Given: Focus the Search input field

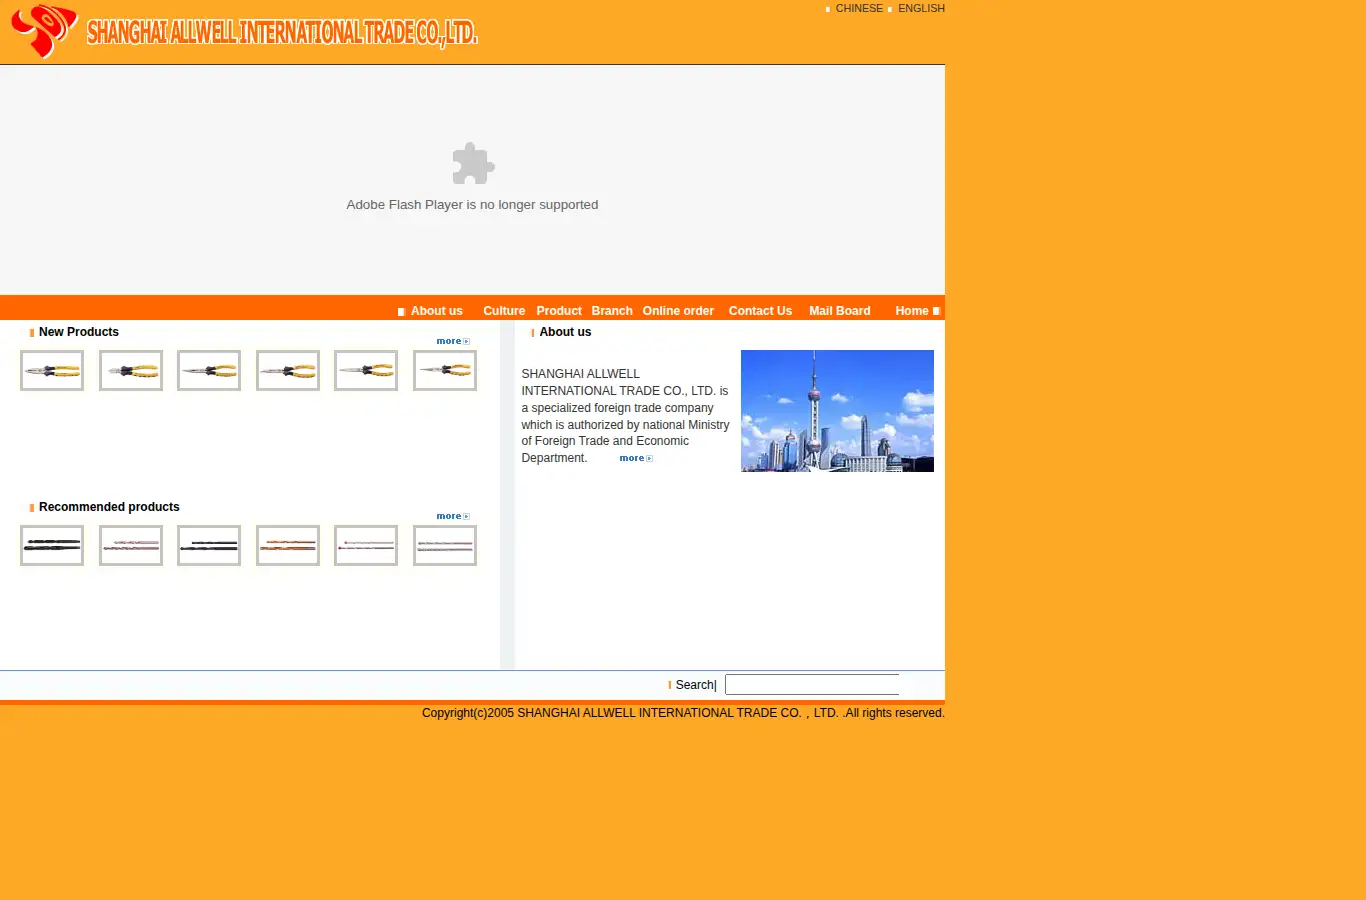Looking at the screenshot, I should (x=812, y=685).
